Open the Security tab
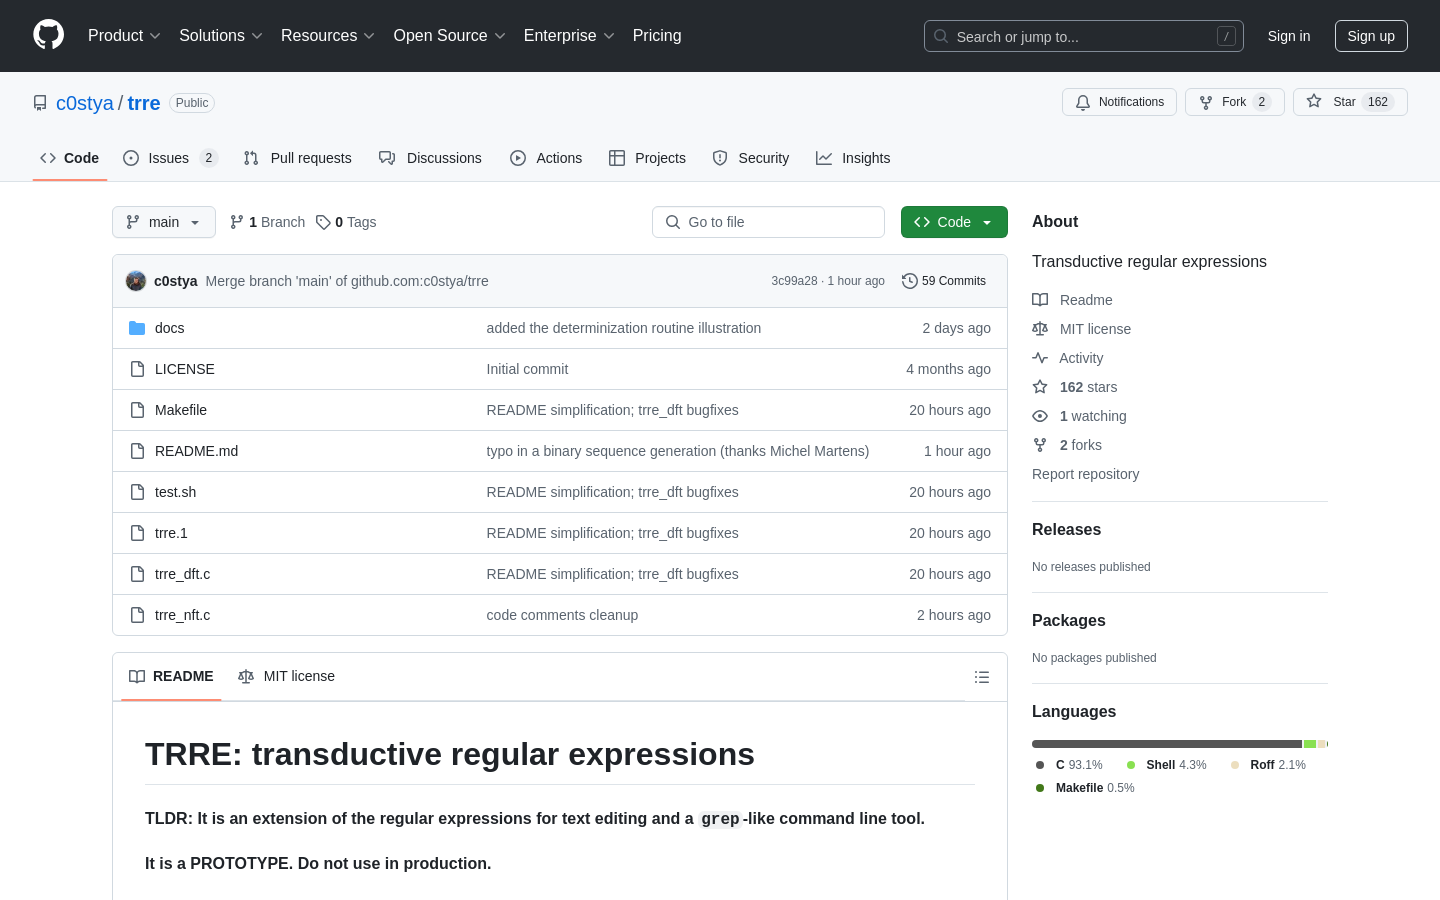The height and width of the screenshot is (900, 1440). click(751, 158)
